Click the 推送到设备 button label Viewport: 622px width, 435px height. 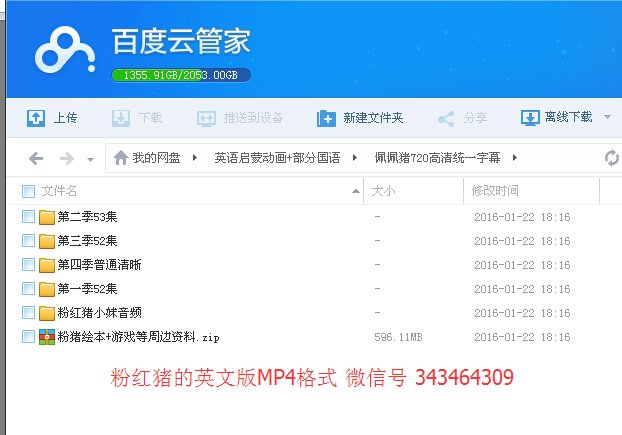point(253,118)
